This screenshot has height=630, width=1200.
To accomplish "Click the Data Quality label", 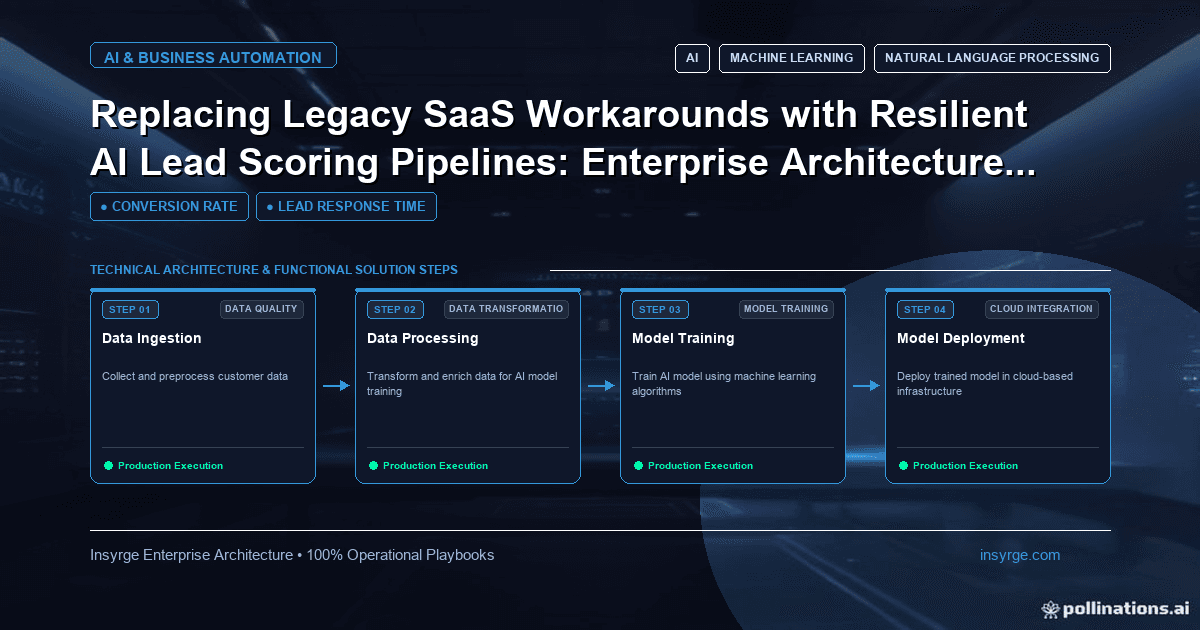I will pos(261,309).
